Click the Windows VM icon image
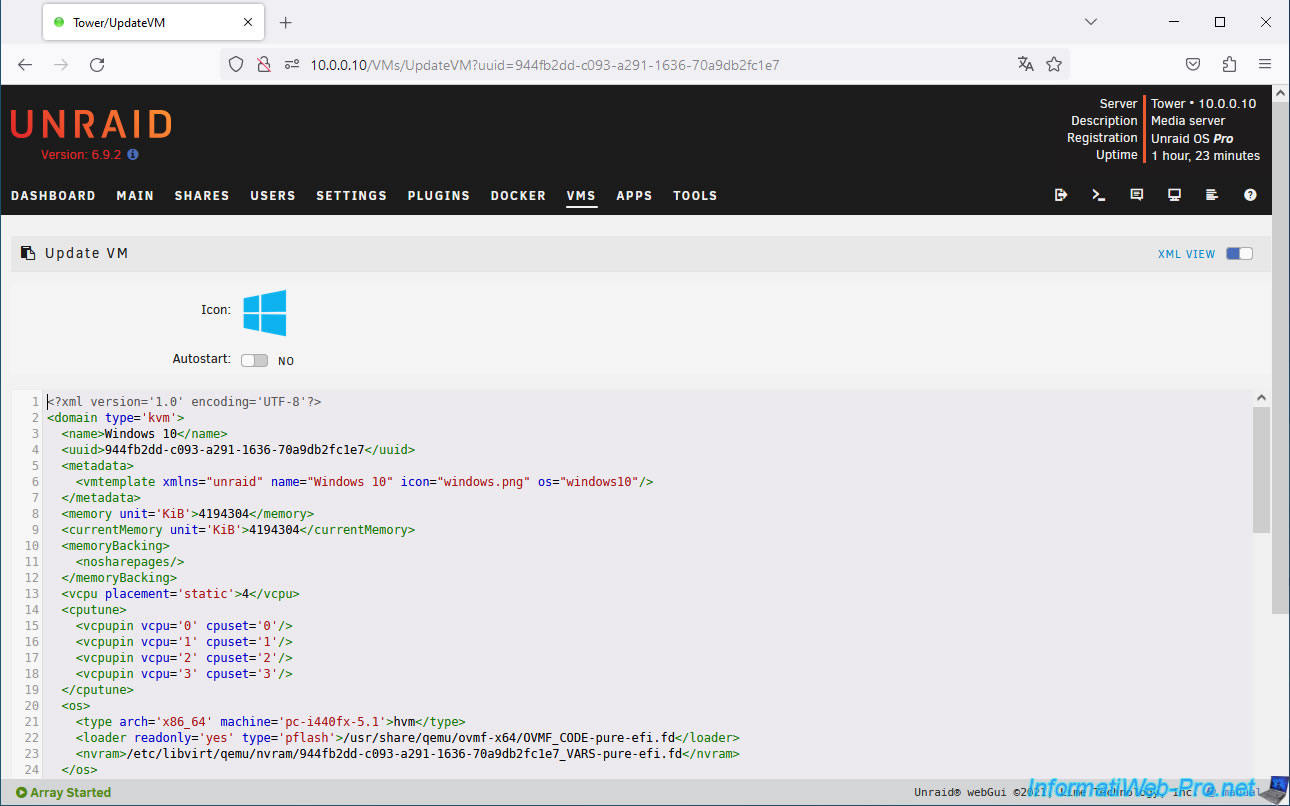This screenshot has width=1290, height=806. click(x=265, y=313)
